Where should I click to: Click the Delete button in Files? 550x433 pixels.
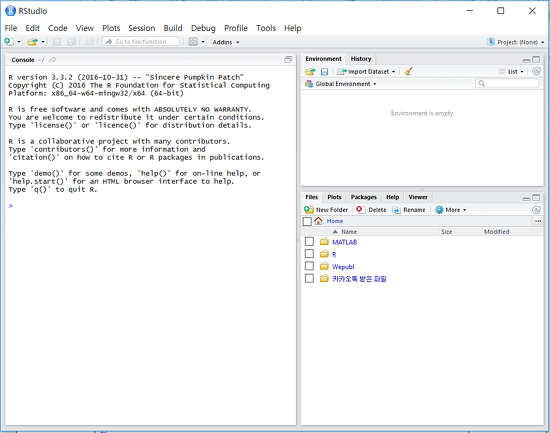371,210
